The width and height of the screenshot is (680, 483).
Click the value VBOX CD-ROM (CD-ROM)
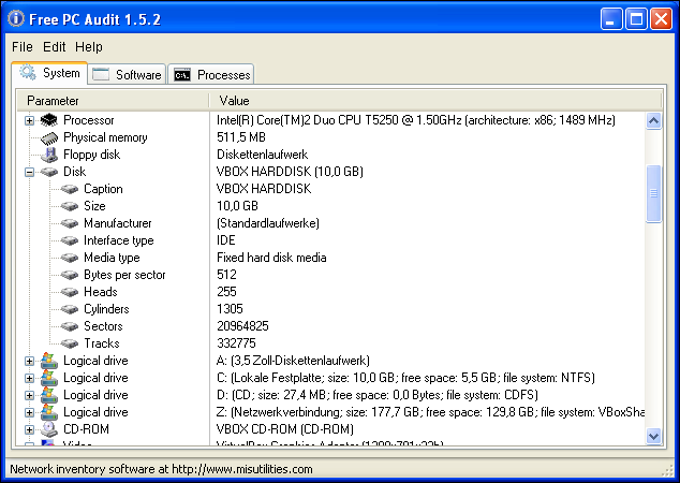click(x=285, y=429)
